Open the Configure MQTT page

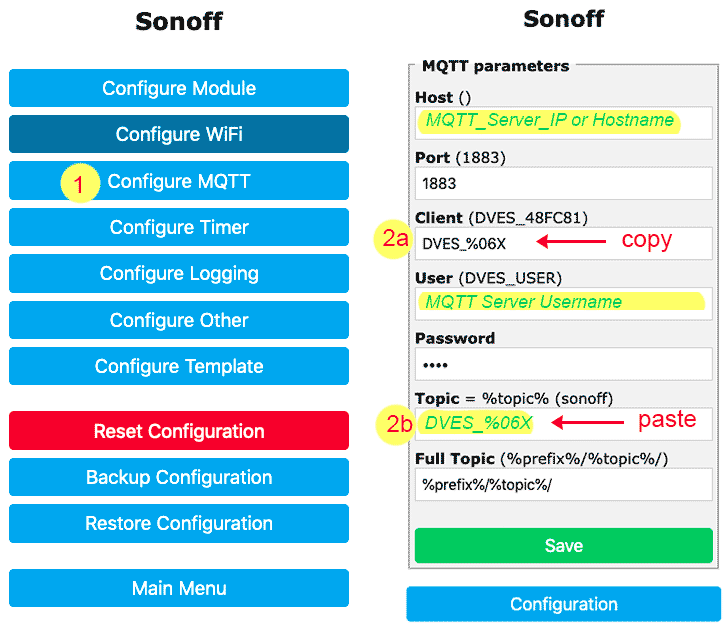[x=178, y=181]
